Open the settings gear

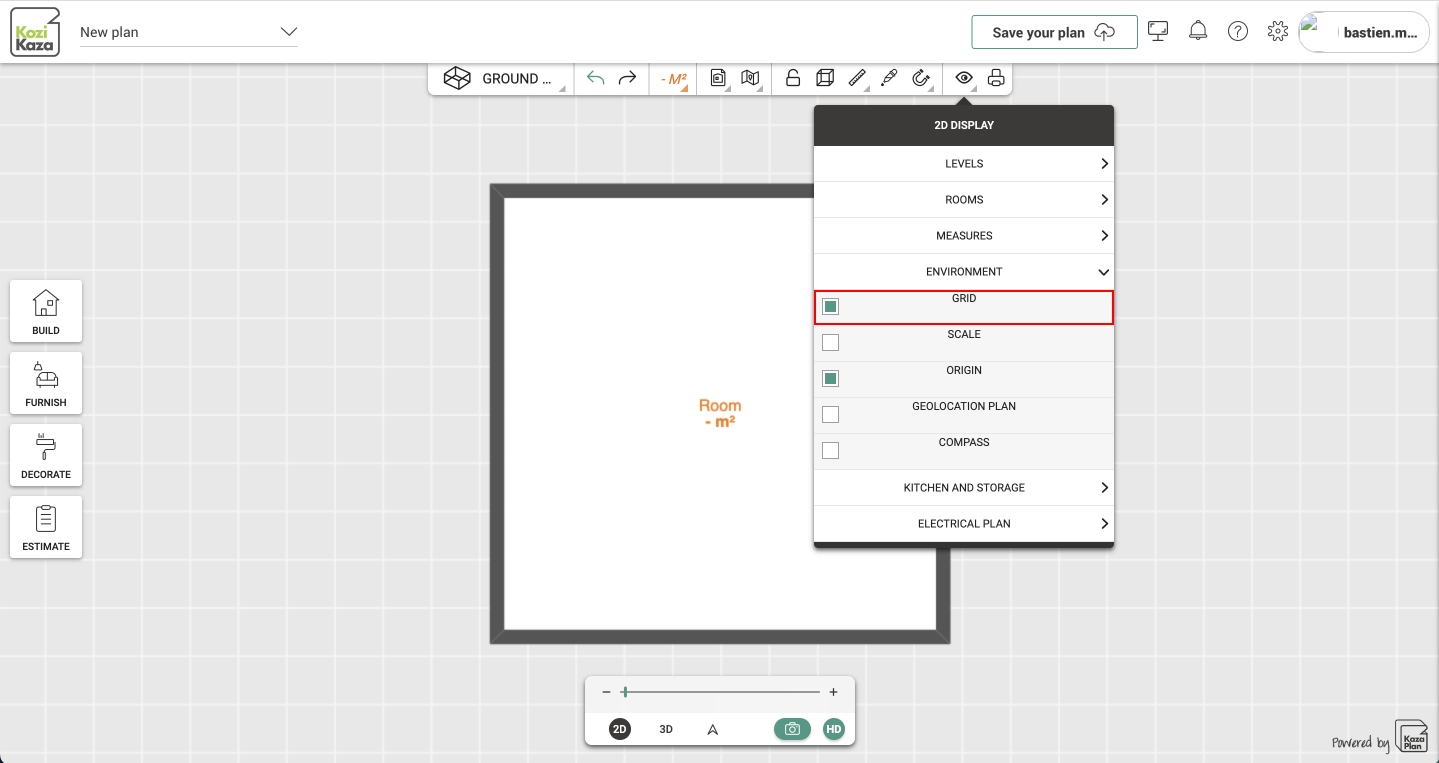click(x=1277, y=31)
